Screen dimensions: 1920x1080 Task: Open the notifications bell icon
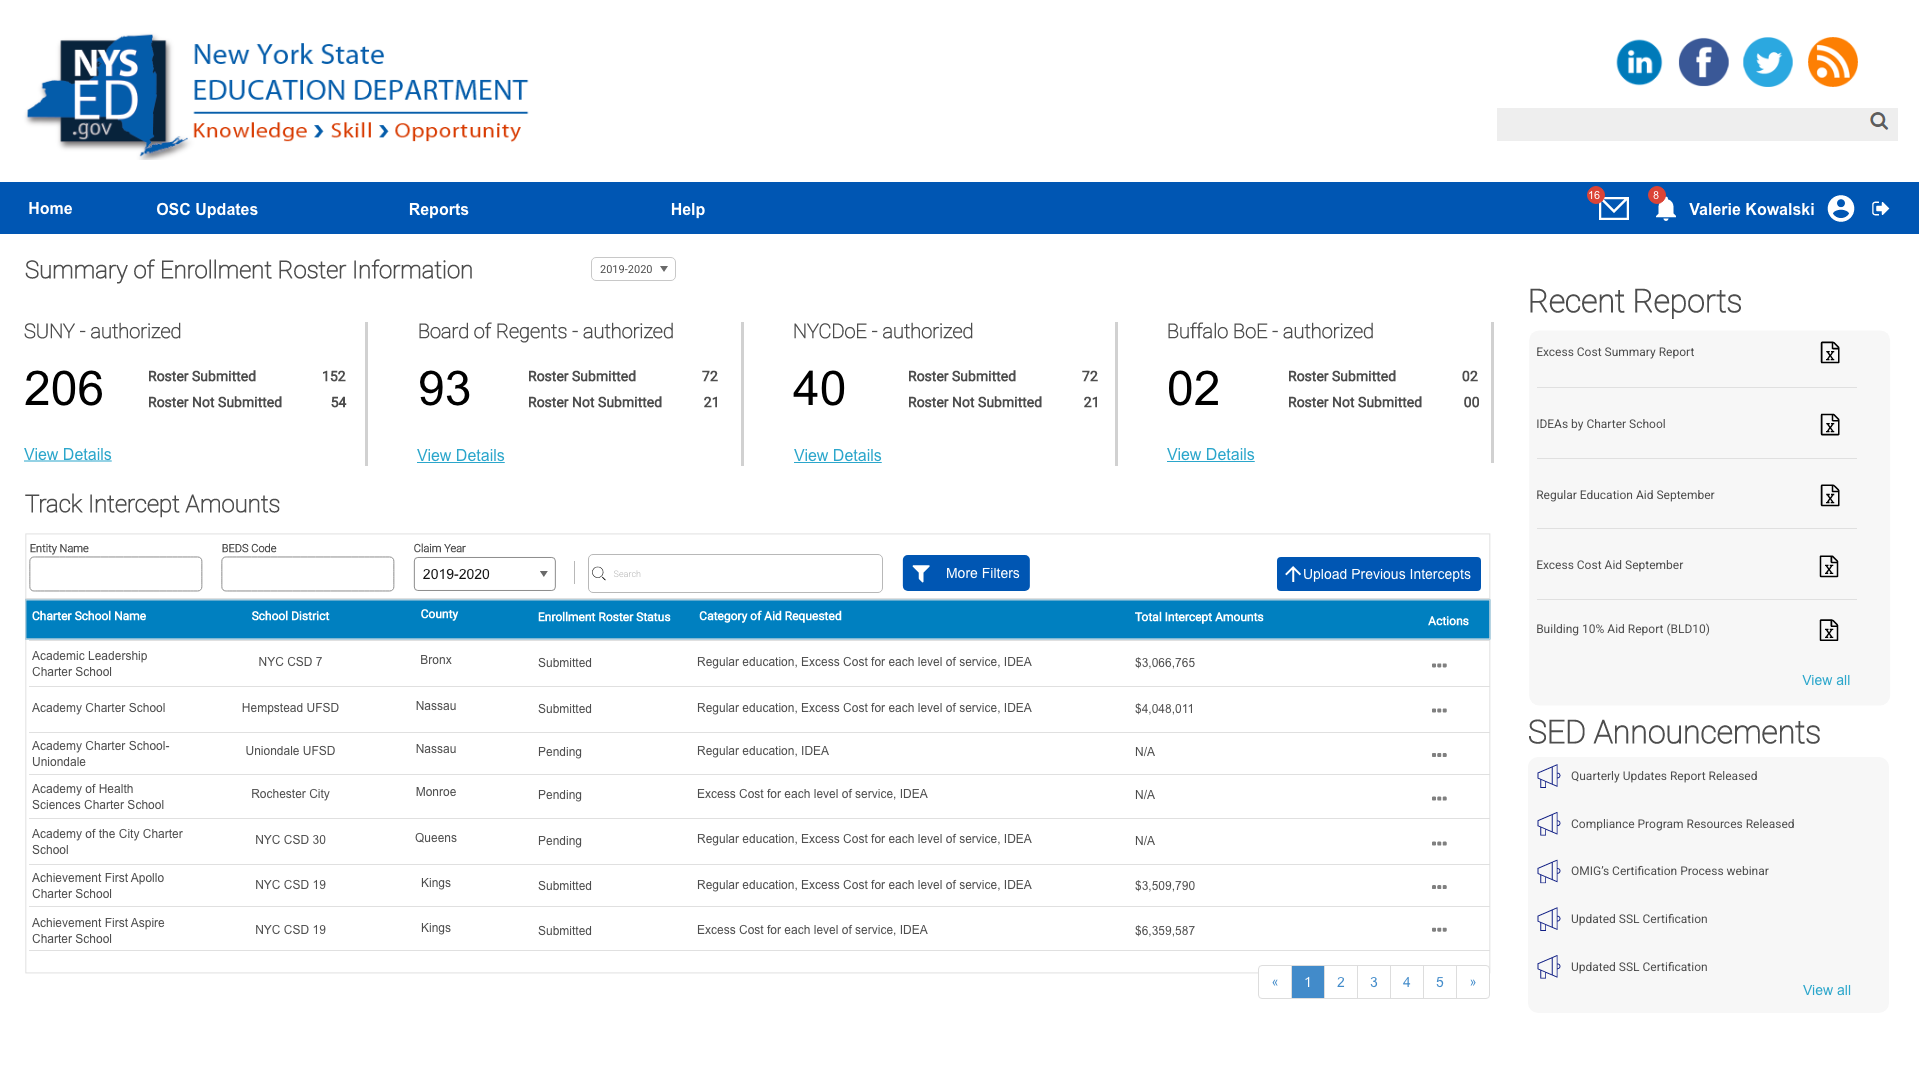[x=1665, y=210]
